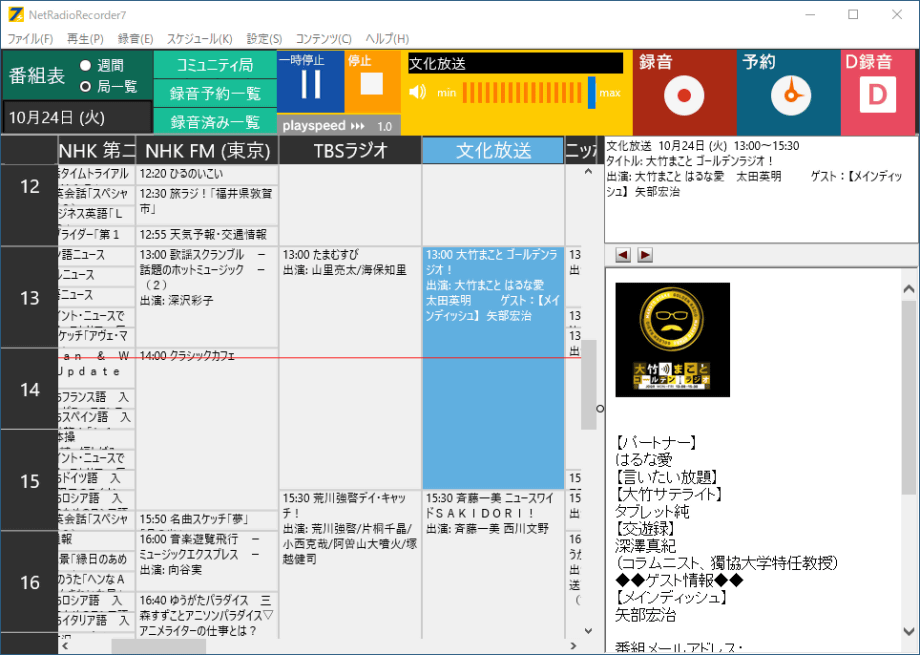The image size is (920, 655).
Task: Open the コンテンツ(C) menu
Action: point(323,39)
